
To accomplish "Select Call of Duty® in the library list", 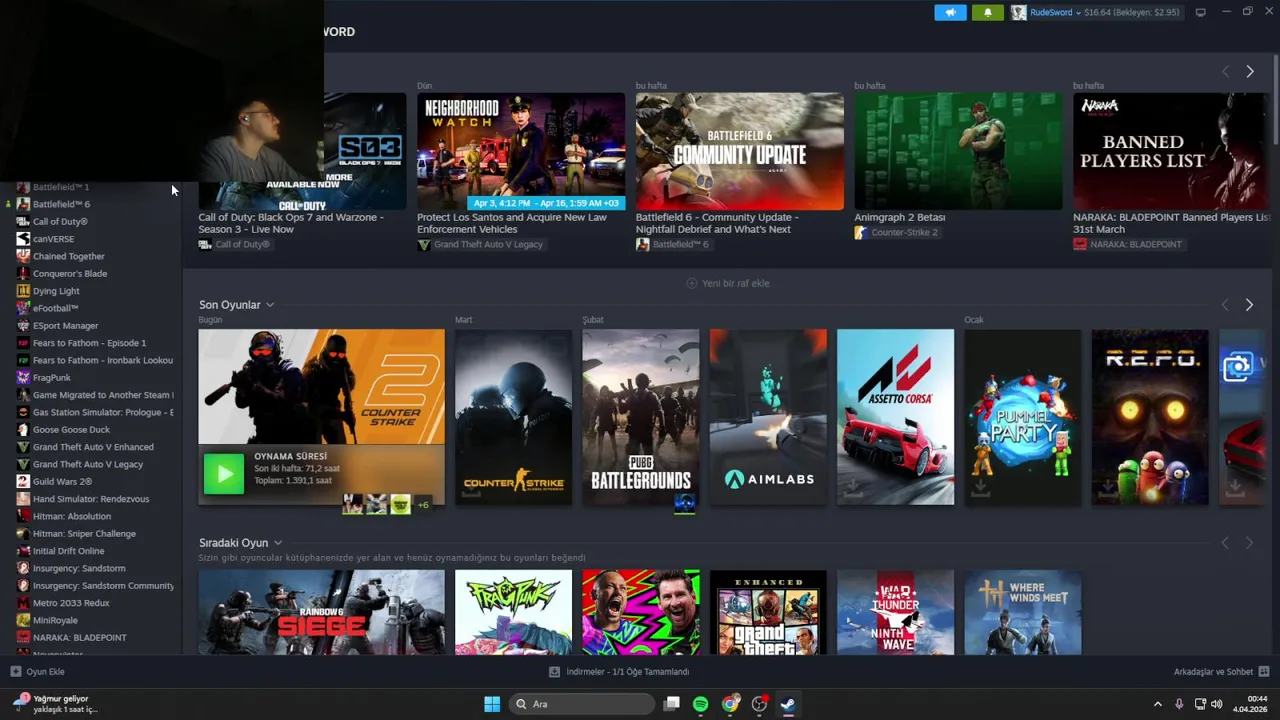I will pos(60,222).
